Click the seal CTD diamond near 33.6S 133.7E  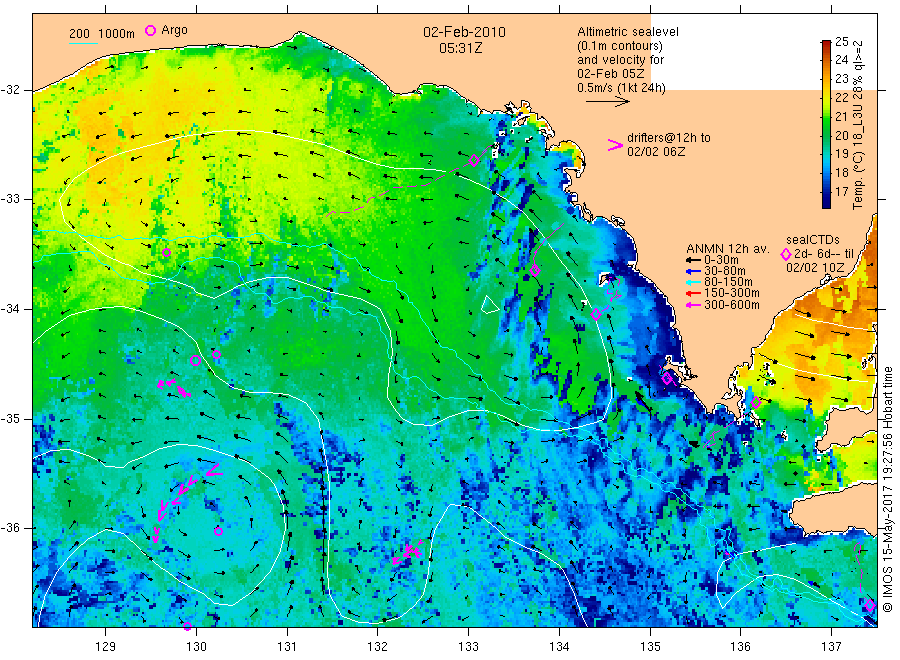535,270
